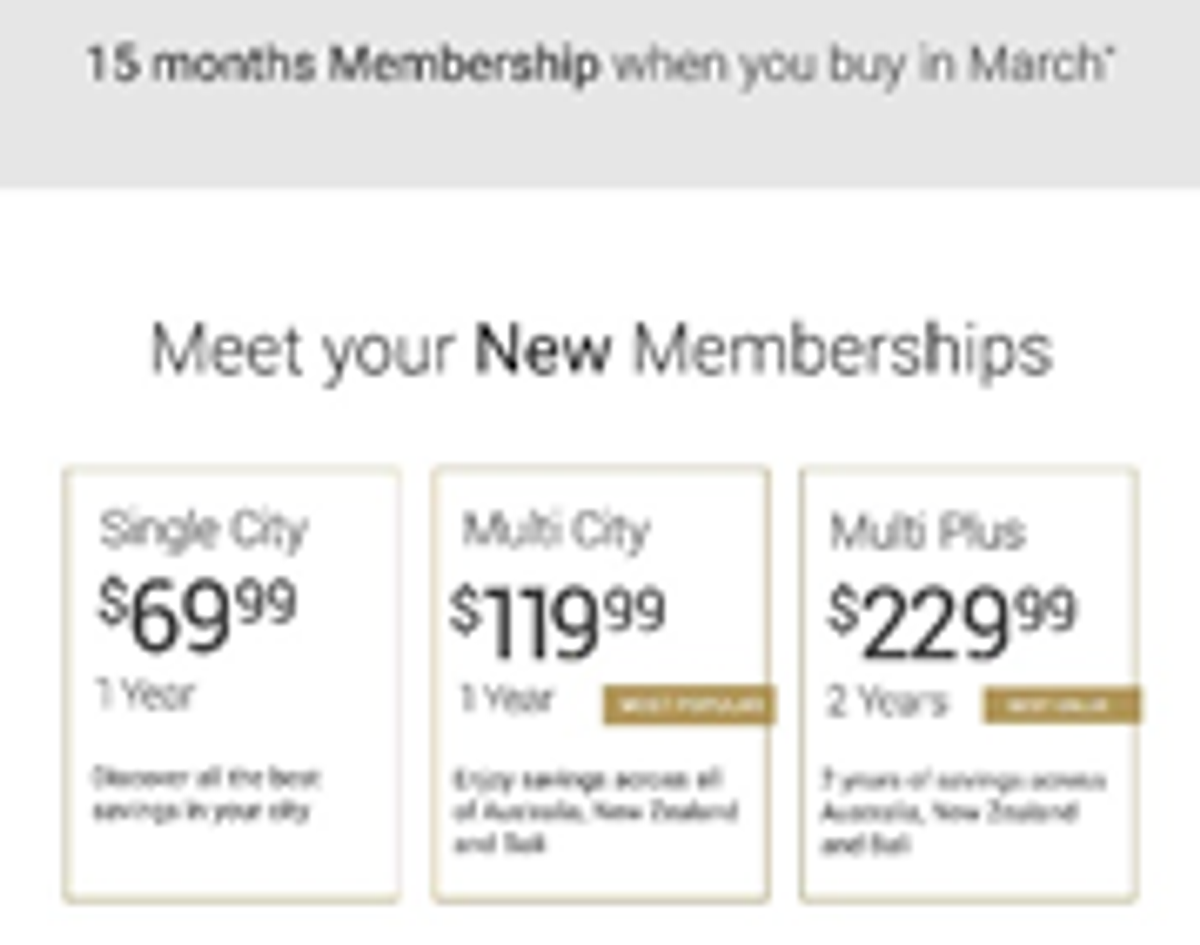Click the $69.99 price
Viewport: 1200px width, 945px height.
197,613
